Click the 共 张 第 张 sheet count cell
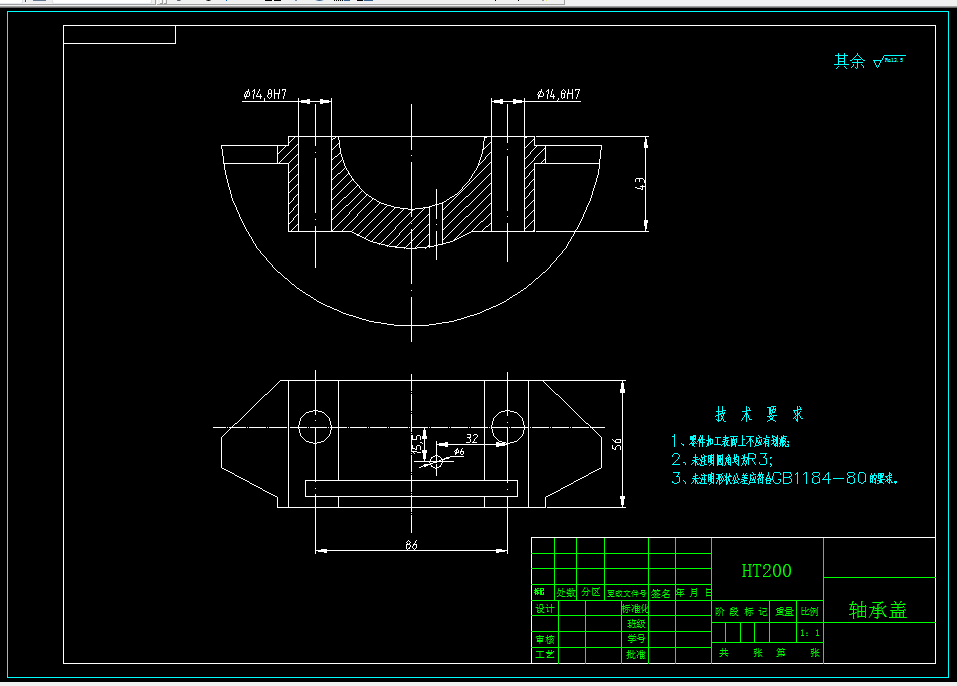Image resolution: width=957 pixels, height=686 pixels. click(768, 652)
